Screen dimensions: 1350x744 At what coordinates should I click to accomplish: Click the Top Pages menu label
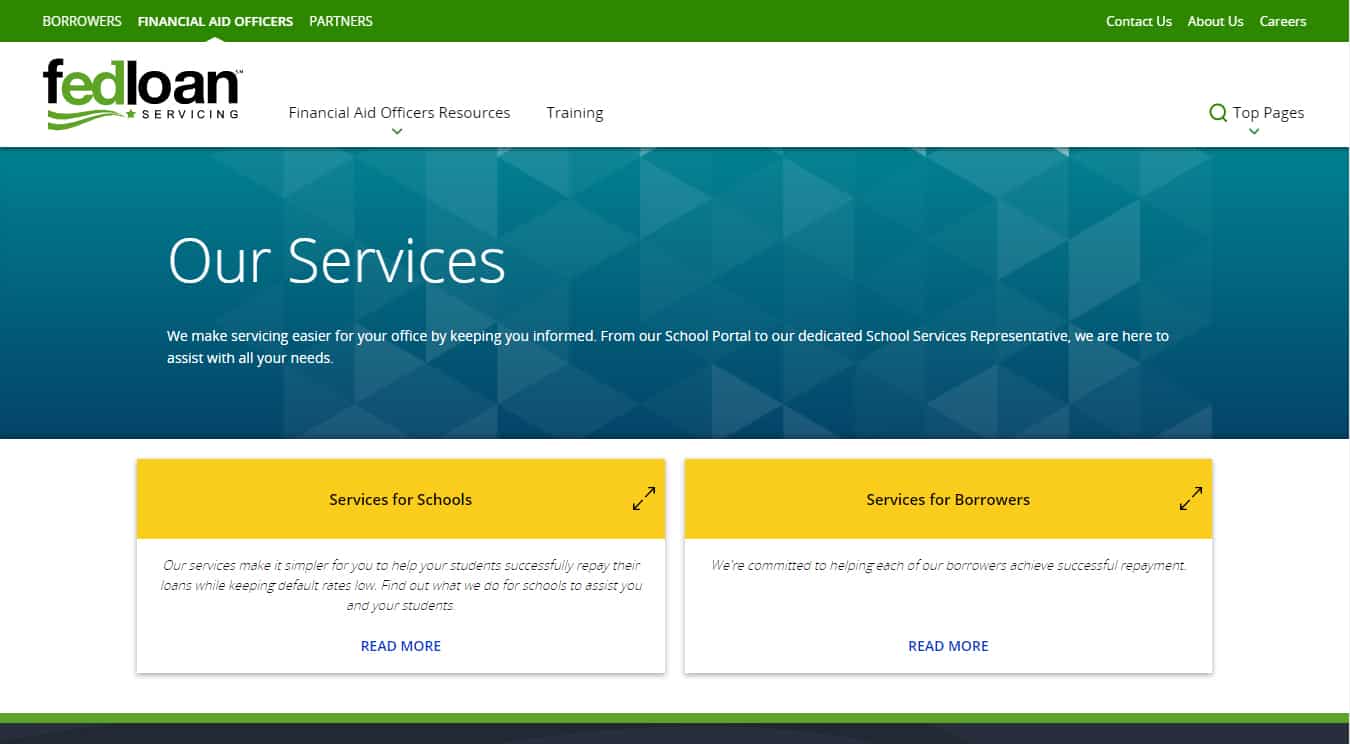1268,113
